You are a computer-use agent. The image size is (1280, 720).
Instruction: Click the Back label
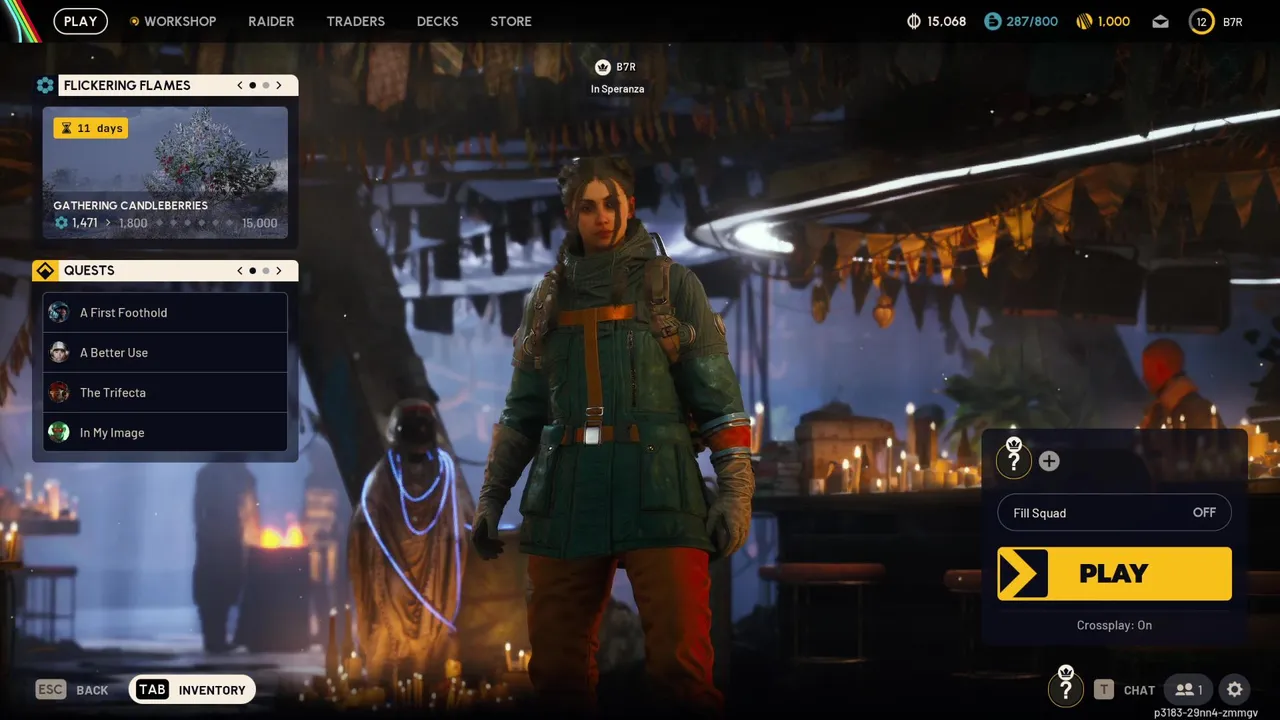click(x=92, y=690)
